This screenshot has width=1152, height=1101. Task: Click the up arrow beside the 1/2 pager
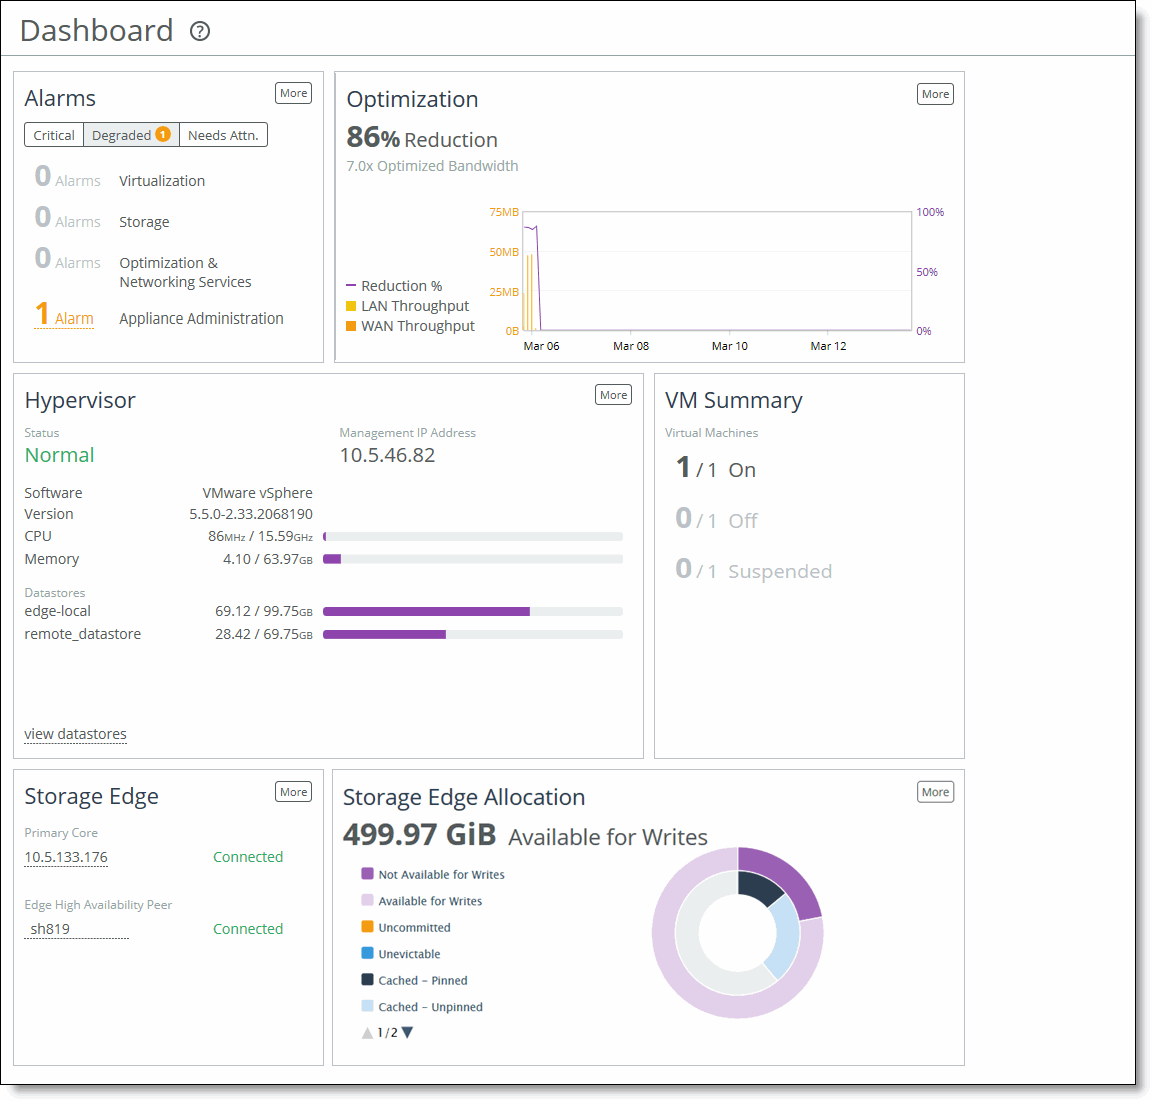click(x=367, y=1032)
